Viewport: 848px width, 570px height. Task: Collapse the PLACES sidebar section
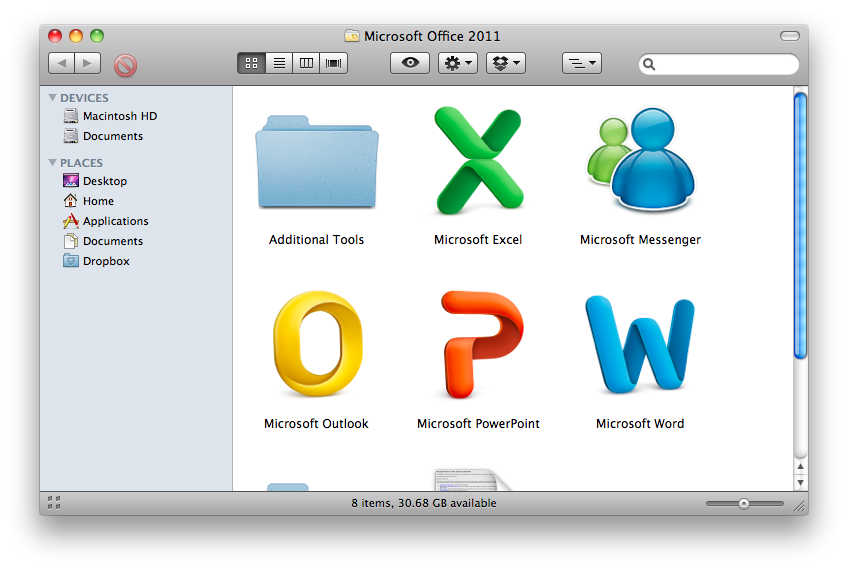tap(53, 163)
